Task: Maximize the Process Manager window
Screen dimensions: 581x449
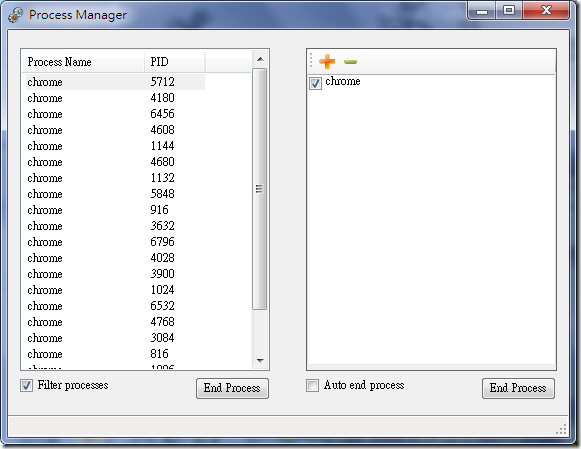Action: pyautogui.click(x=509, y=10)
